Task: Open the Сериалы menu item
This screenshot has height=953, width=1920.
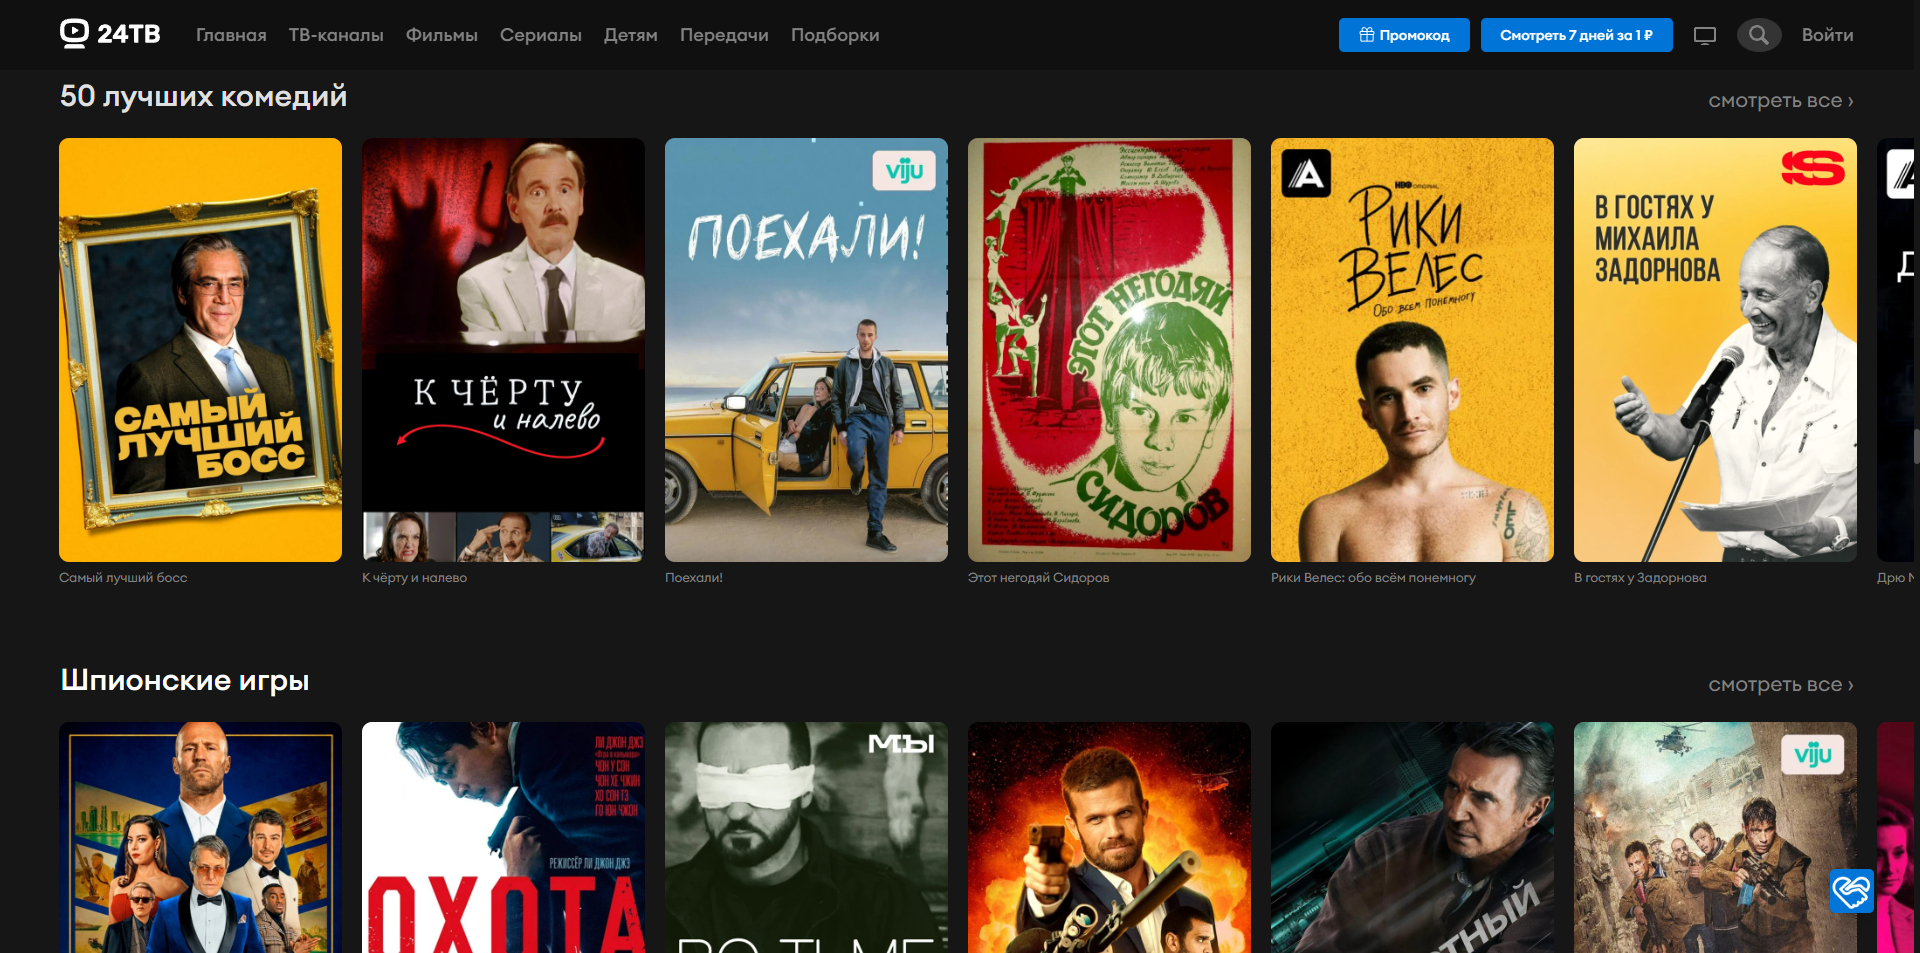Action: 540,34
